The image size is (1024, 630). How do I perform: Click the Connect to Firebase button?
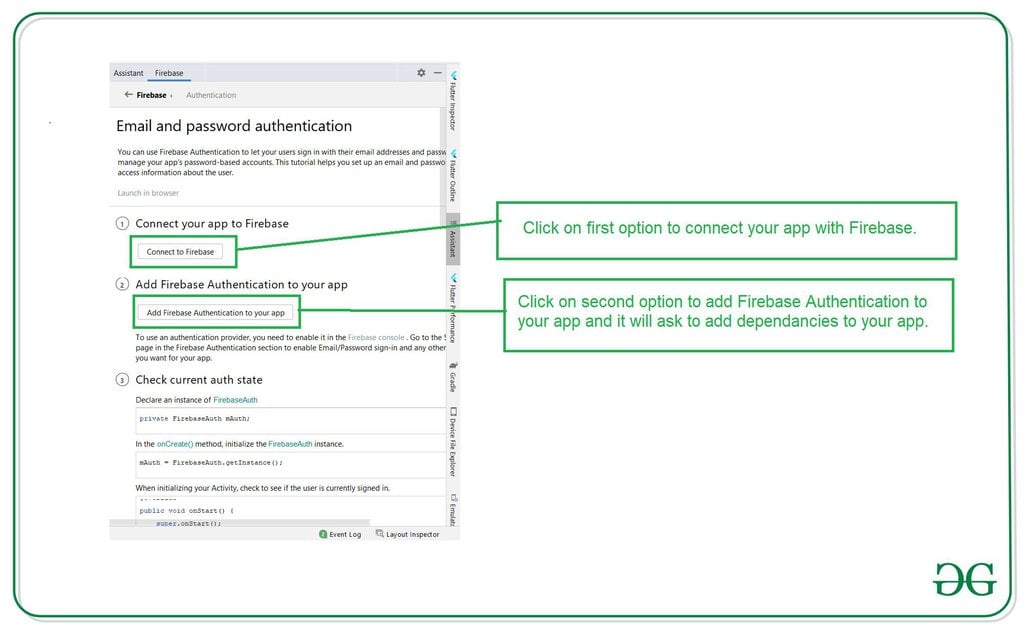pos(180,252)
